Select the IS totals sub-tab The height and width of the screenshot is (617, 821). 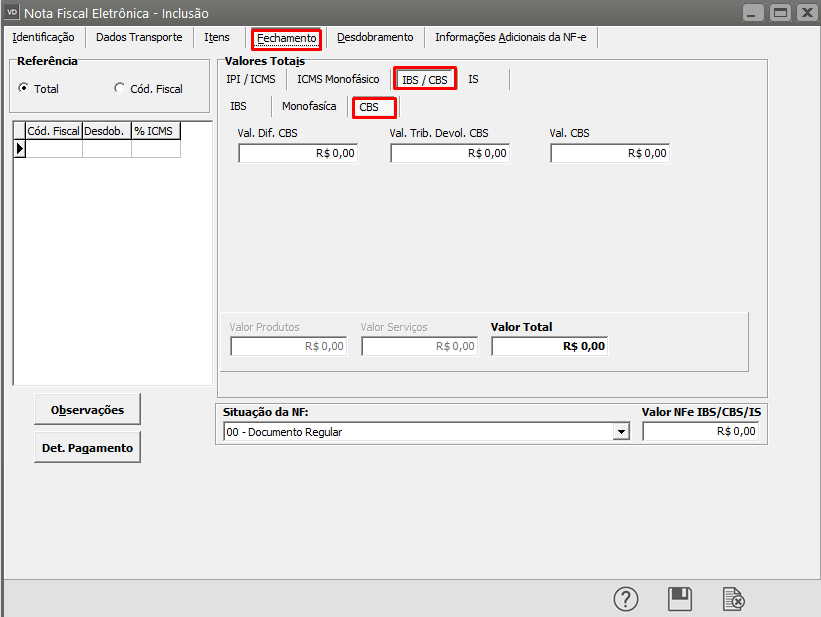coord(473,79)
